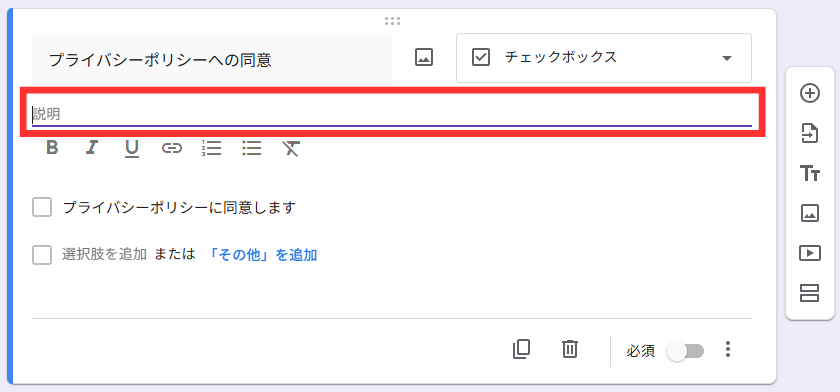
Task: Tick the プライバシーポリシーに同意します checkbox
Action: point(42,207)
